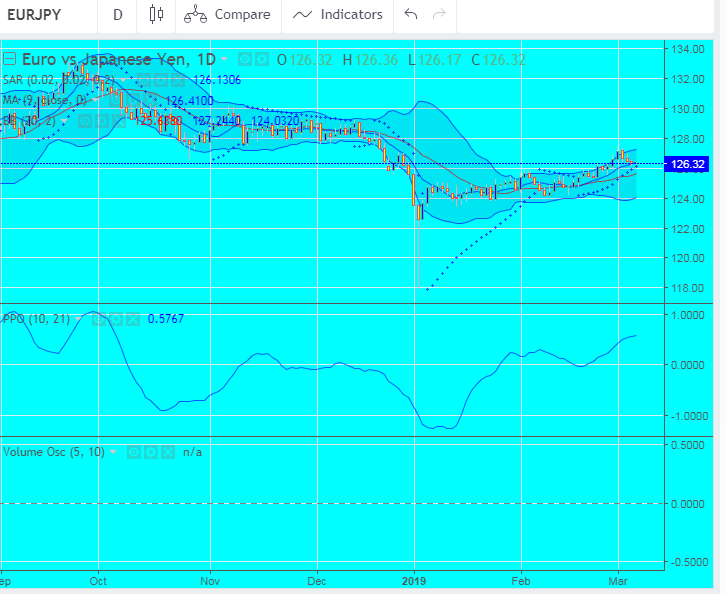Open settings for the main EURJPY series

[x=261, y=60]
